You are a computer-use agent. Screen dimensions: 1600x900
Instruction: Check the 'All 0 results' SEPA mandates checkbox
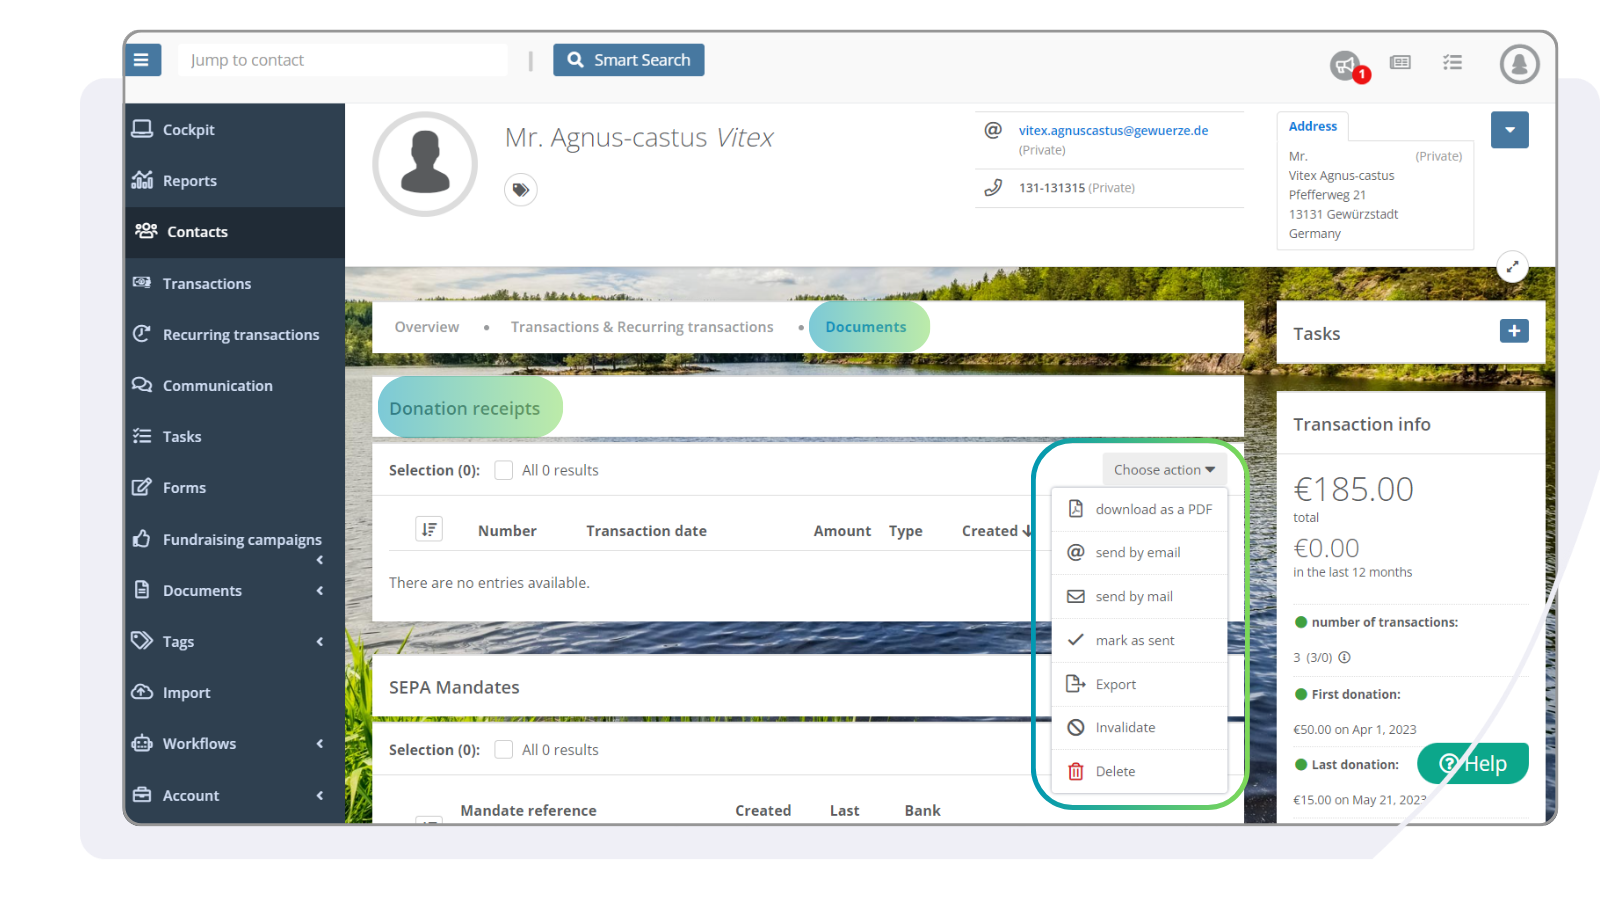503,749
